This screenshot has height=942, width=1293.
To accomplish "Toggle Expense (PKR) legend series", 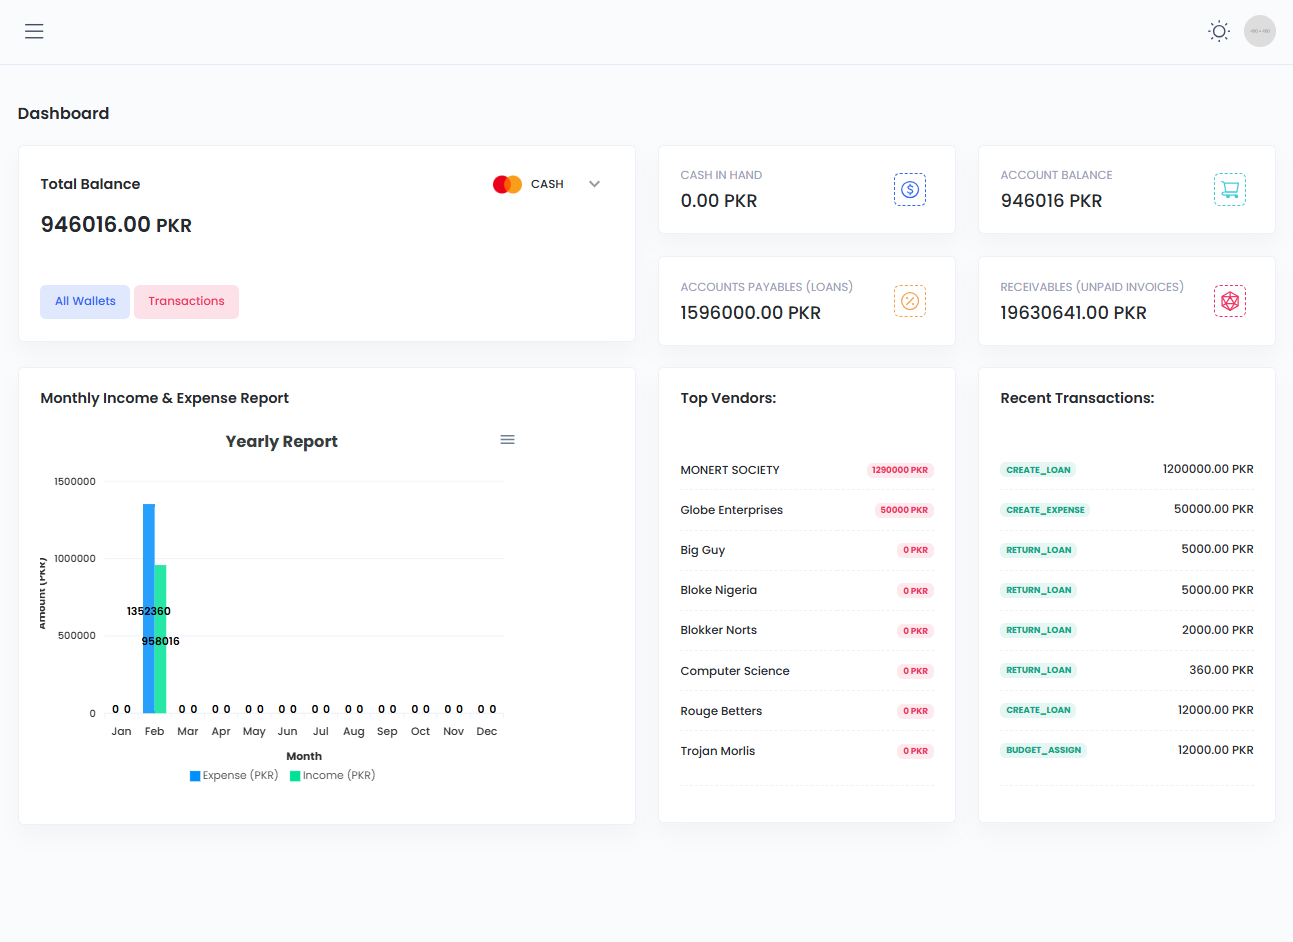I will click(x=234, y=775).
